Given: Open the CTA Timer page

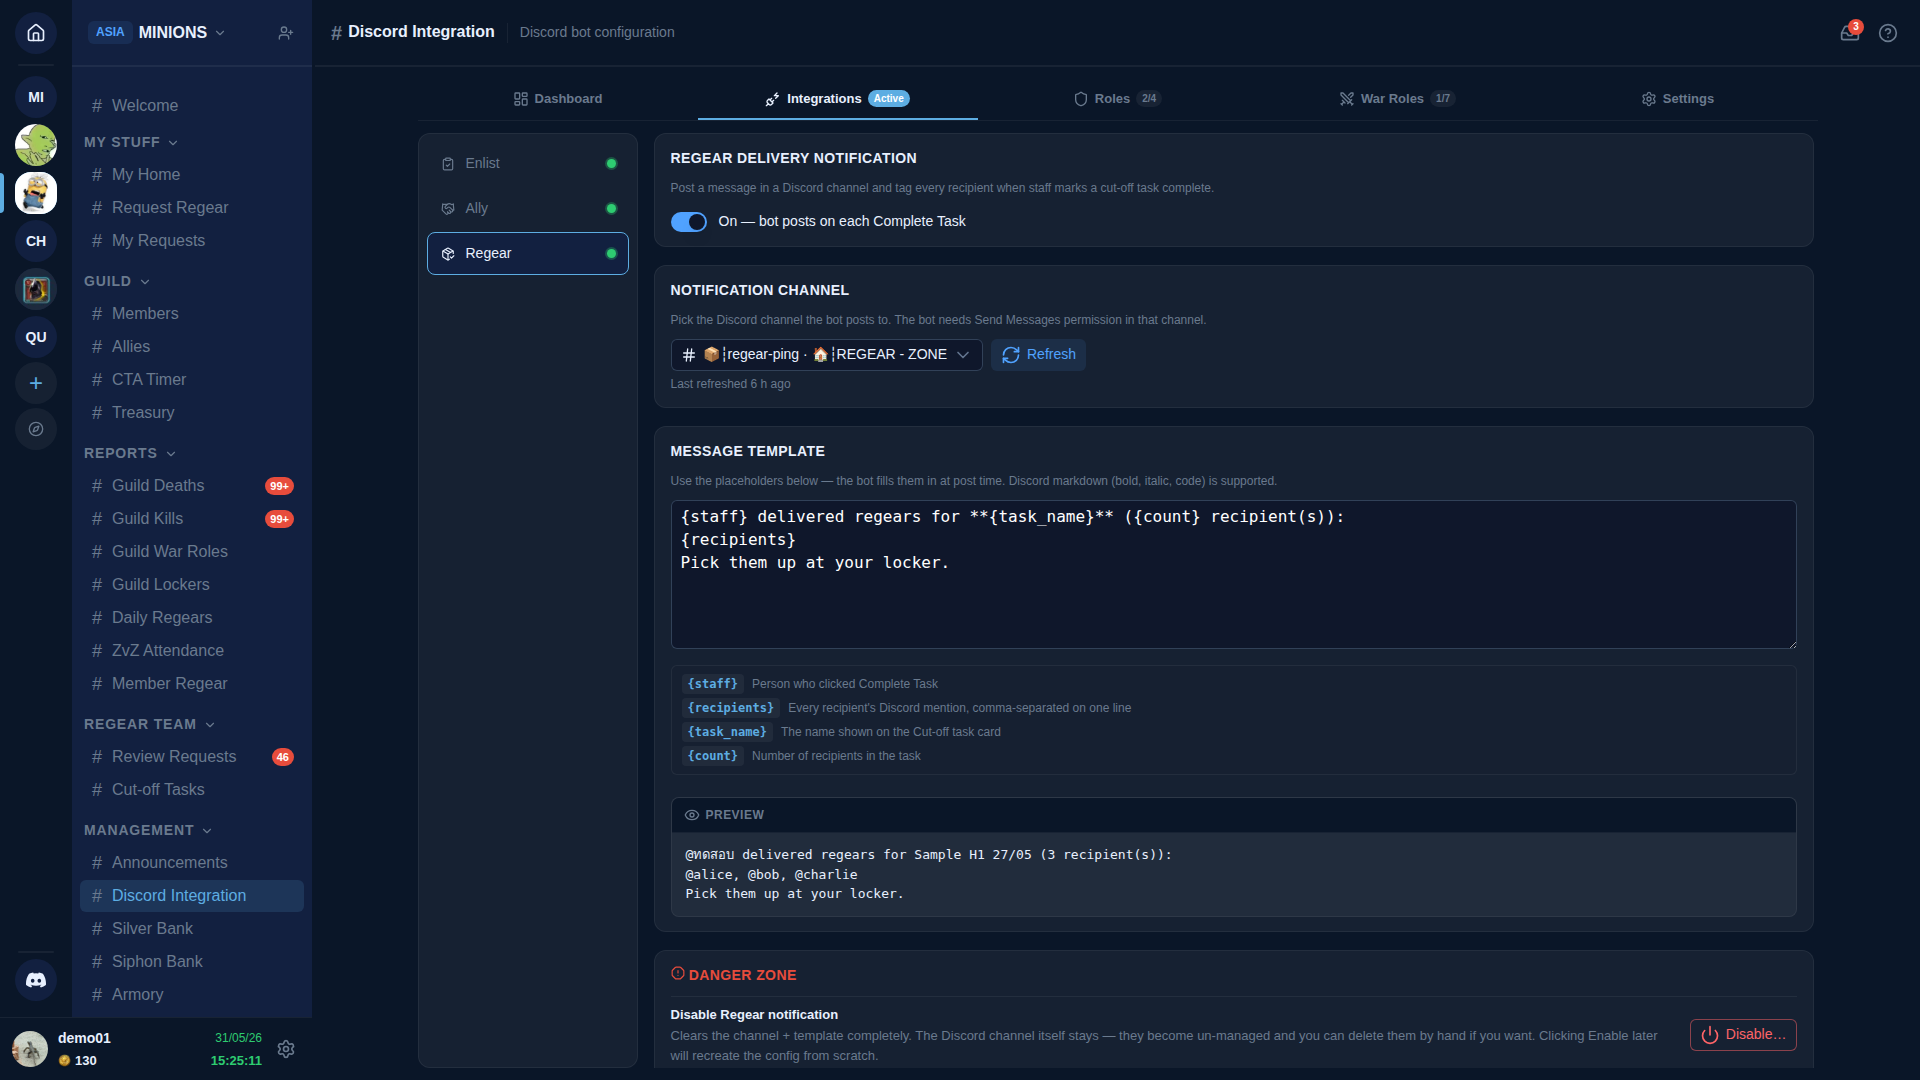Looking at the screenshot, I should click(x=192, y=380).
